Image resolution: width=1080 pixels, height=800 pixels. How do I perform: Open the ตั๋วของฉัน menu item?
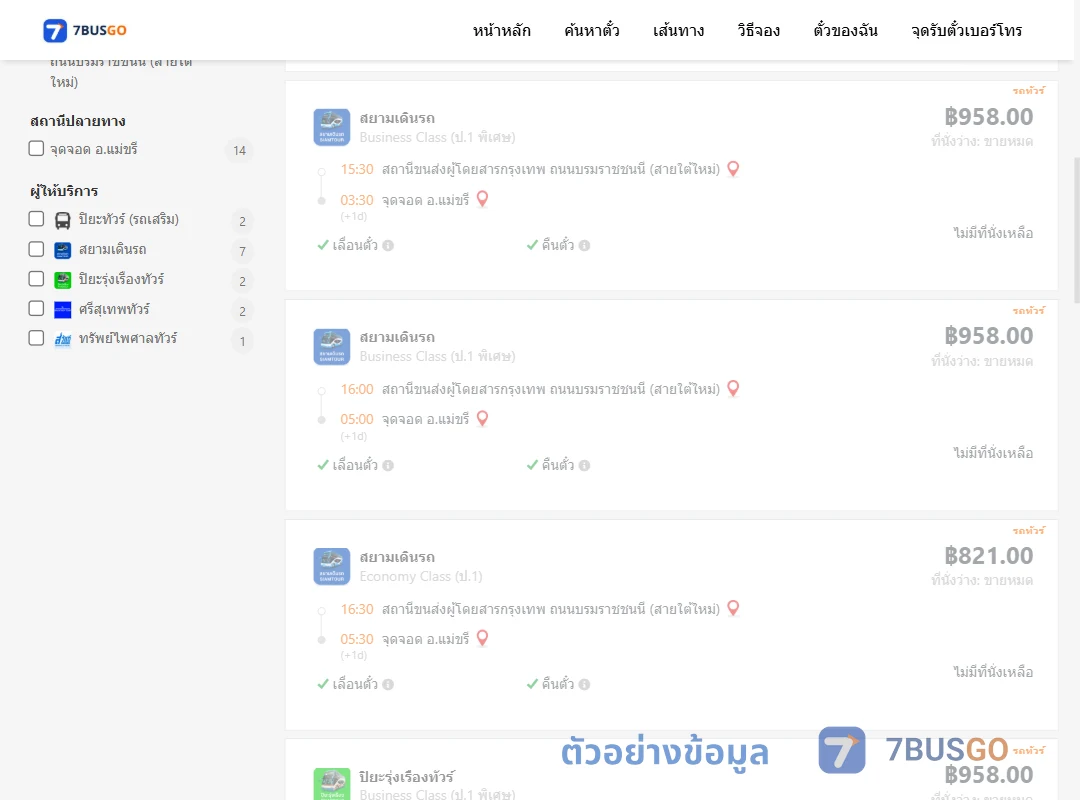coord(845,30)
